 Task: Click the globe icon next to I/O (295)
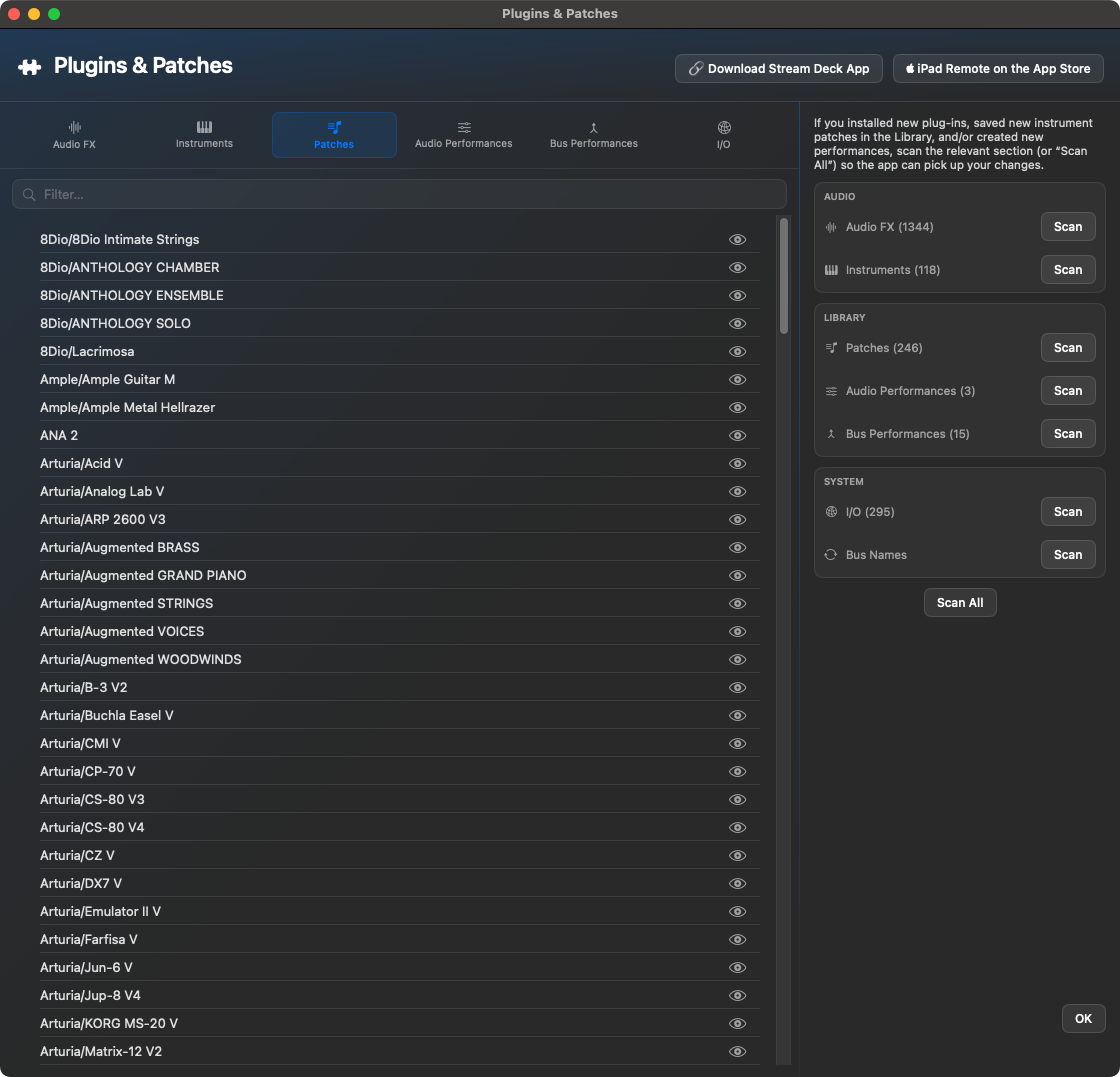(x=831, y=511)
